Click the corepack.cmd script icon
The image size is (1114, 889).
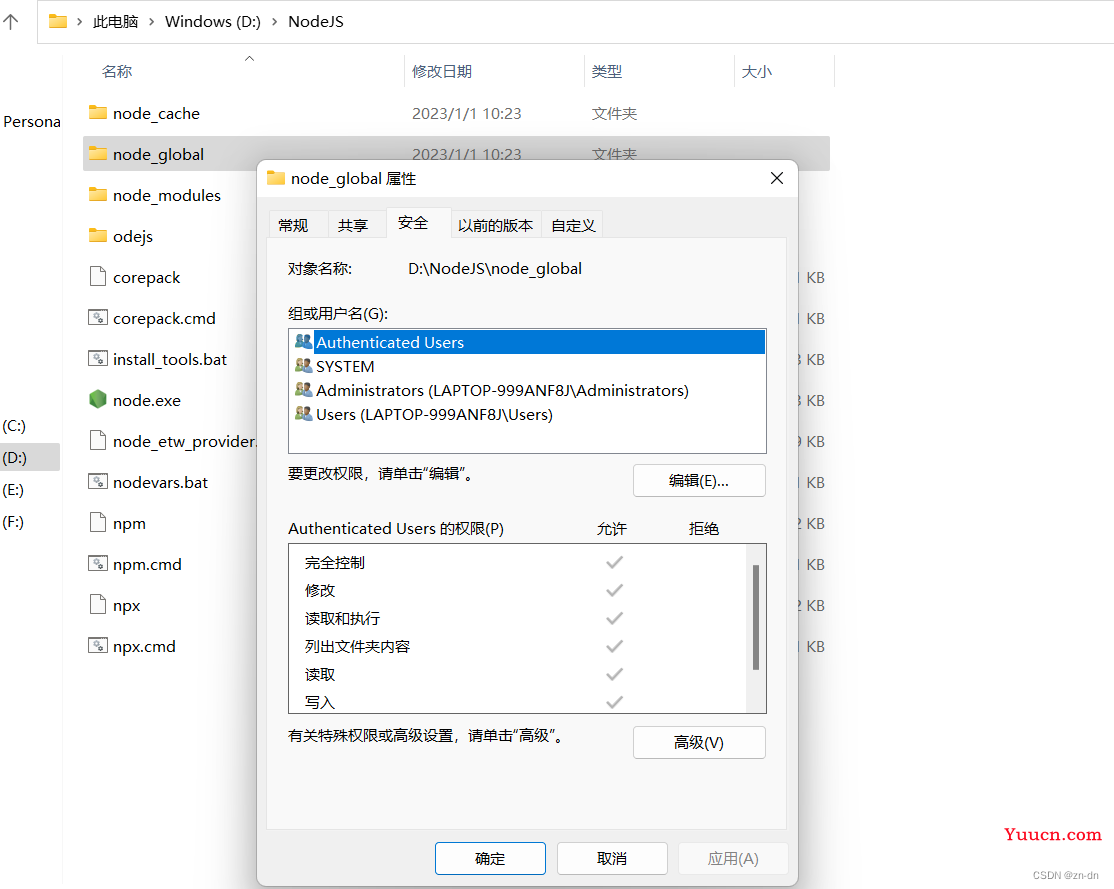tap(98, 317)
